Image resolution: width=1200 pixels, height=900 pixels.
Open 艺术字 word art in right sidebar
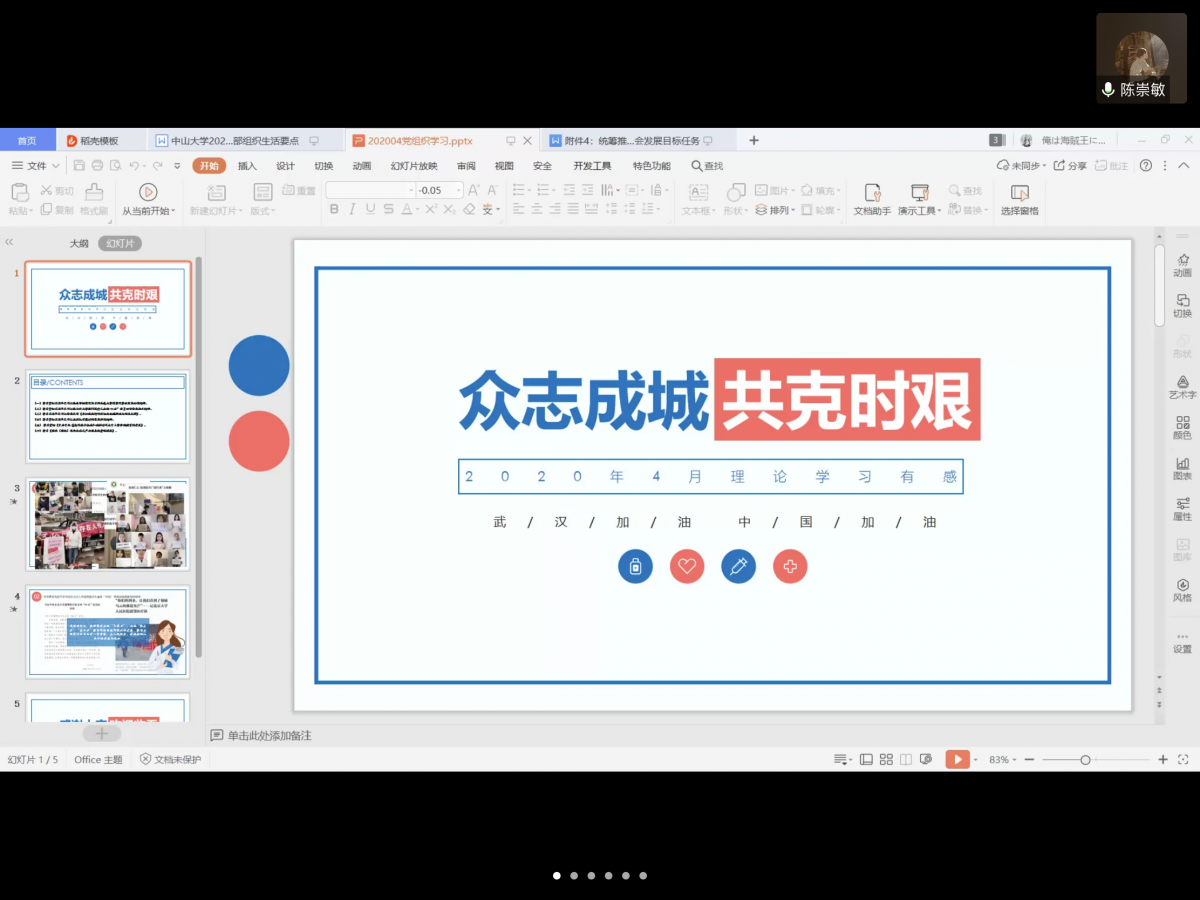coord(1182,387)
